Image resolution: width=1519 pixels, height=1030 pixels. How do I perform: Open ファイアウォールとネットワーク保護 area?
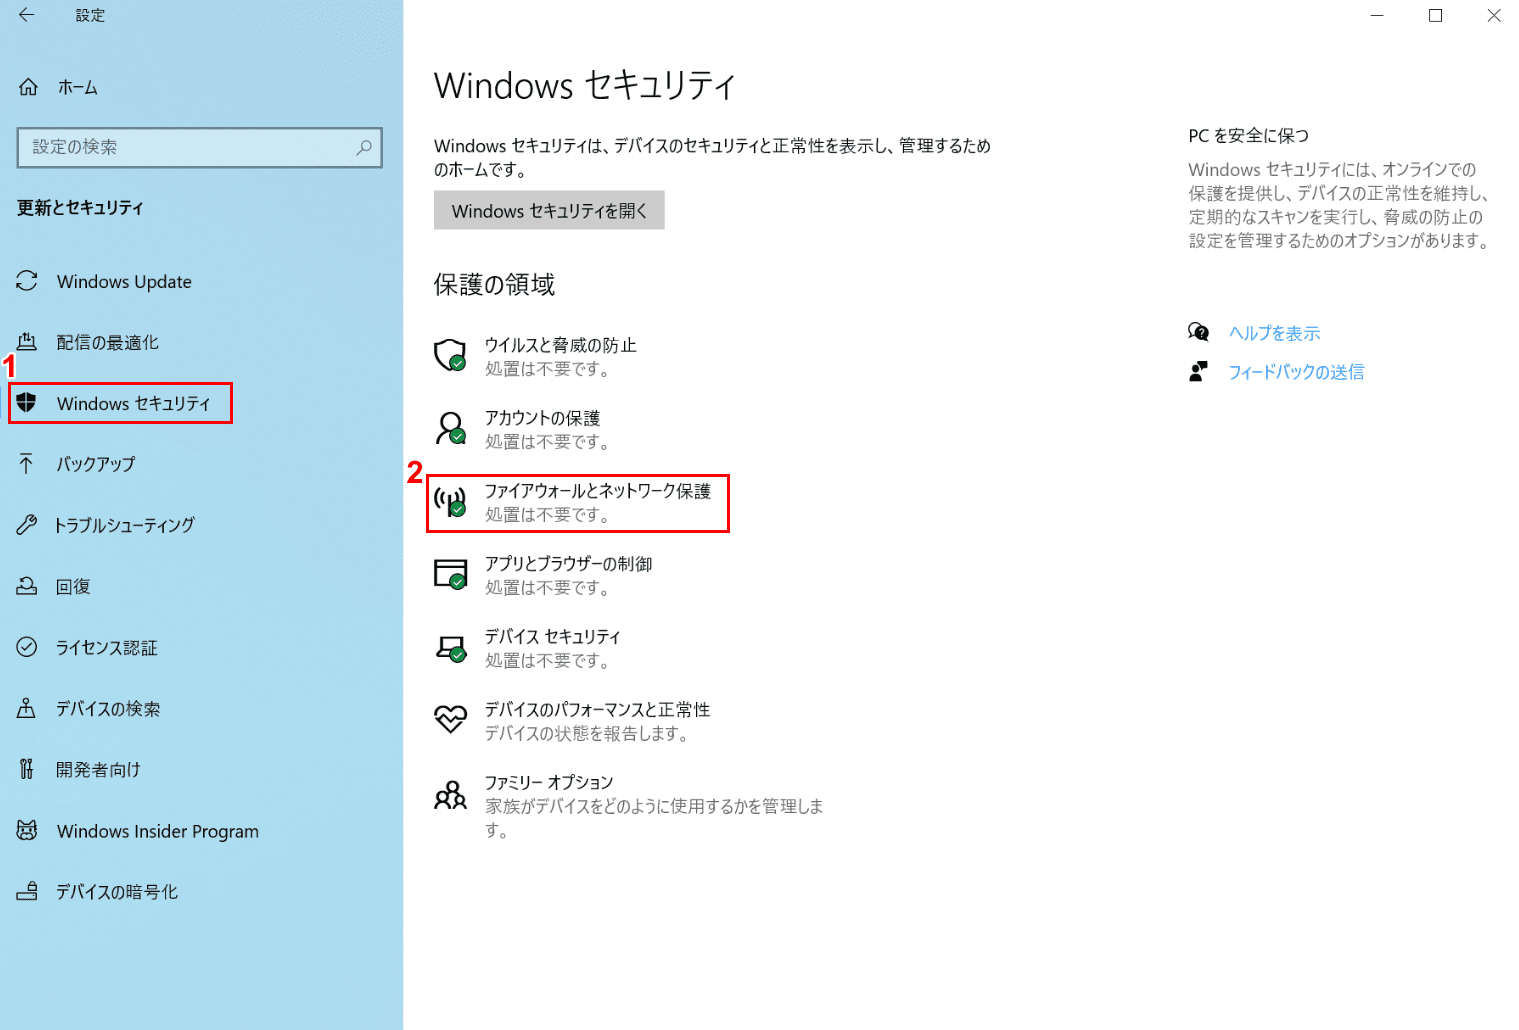(x=578, y=502)
